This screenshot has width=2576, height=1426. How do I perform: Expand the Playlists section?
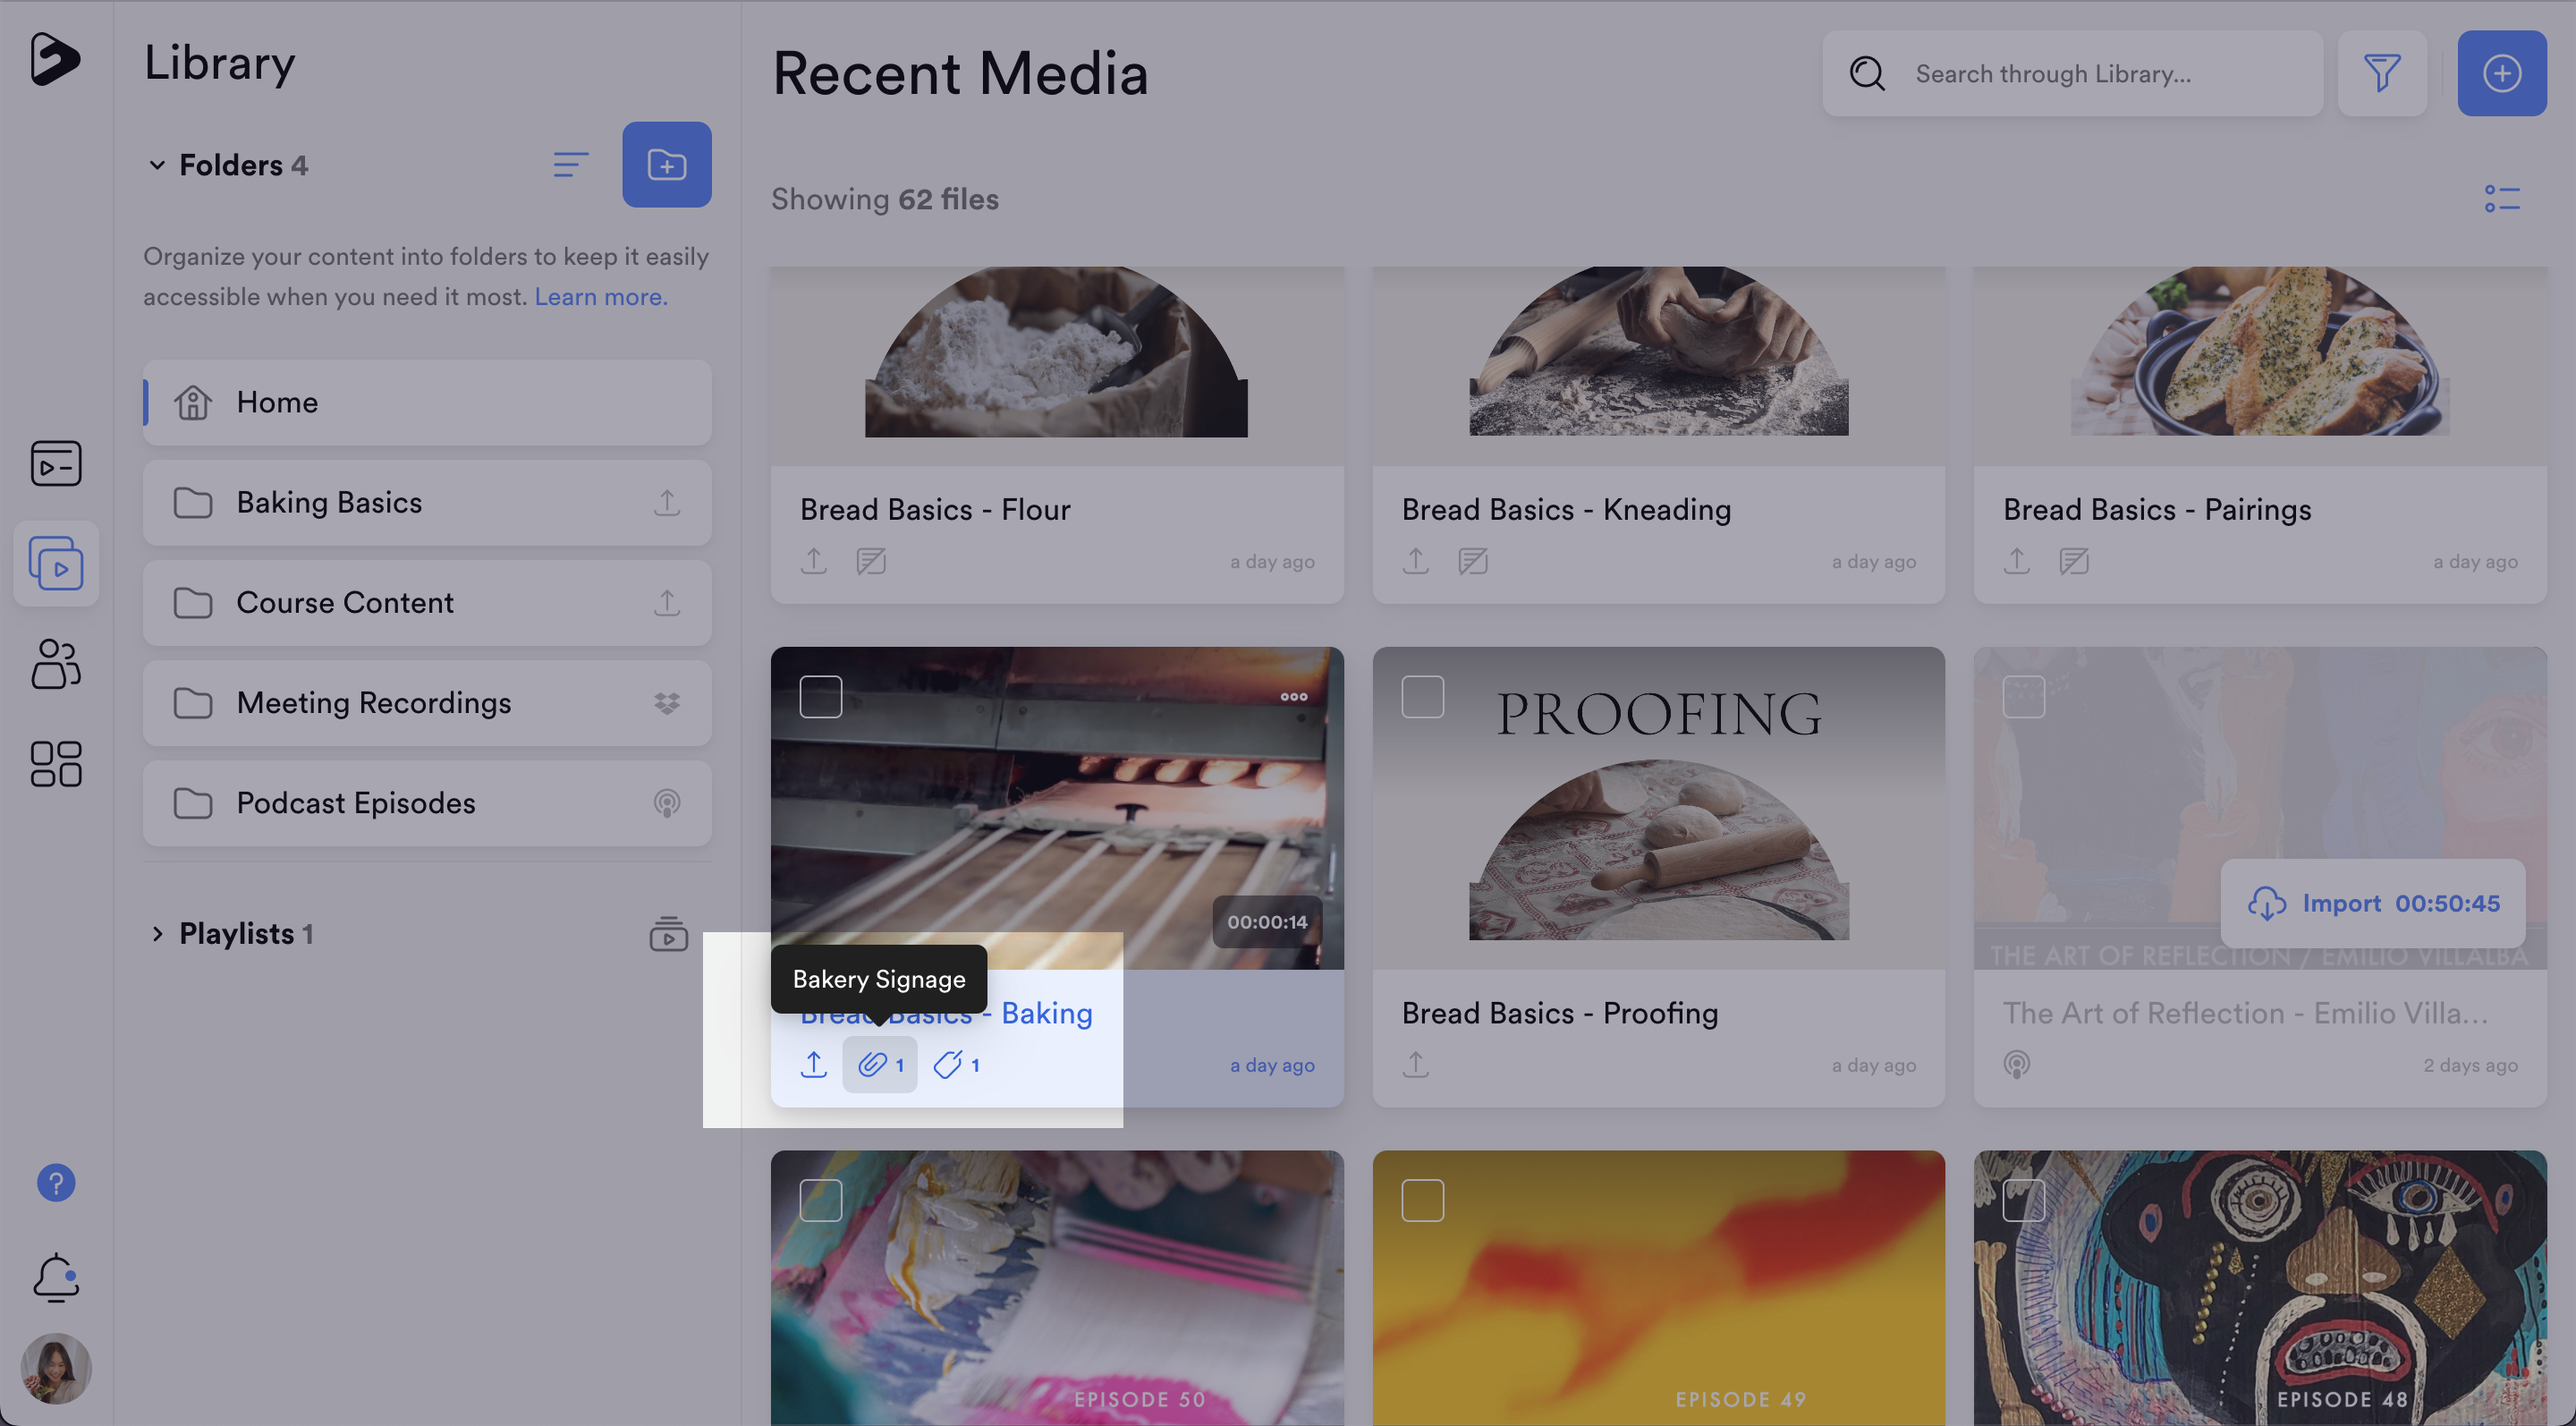click(x=157, y=933)
